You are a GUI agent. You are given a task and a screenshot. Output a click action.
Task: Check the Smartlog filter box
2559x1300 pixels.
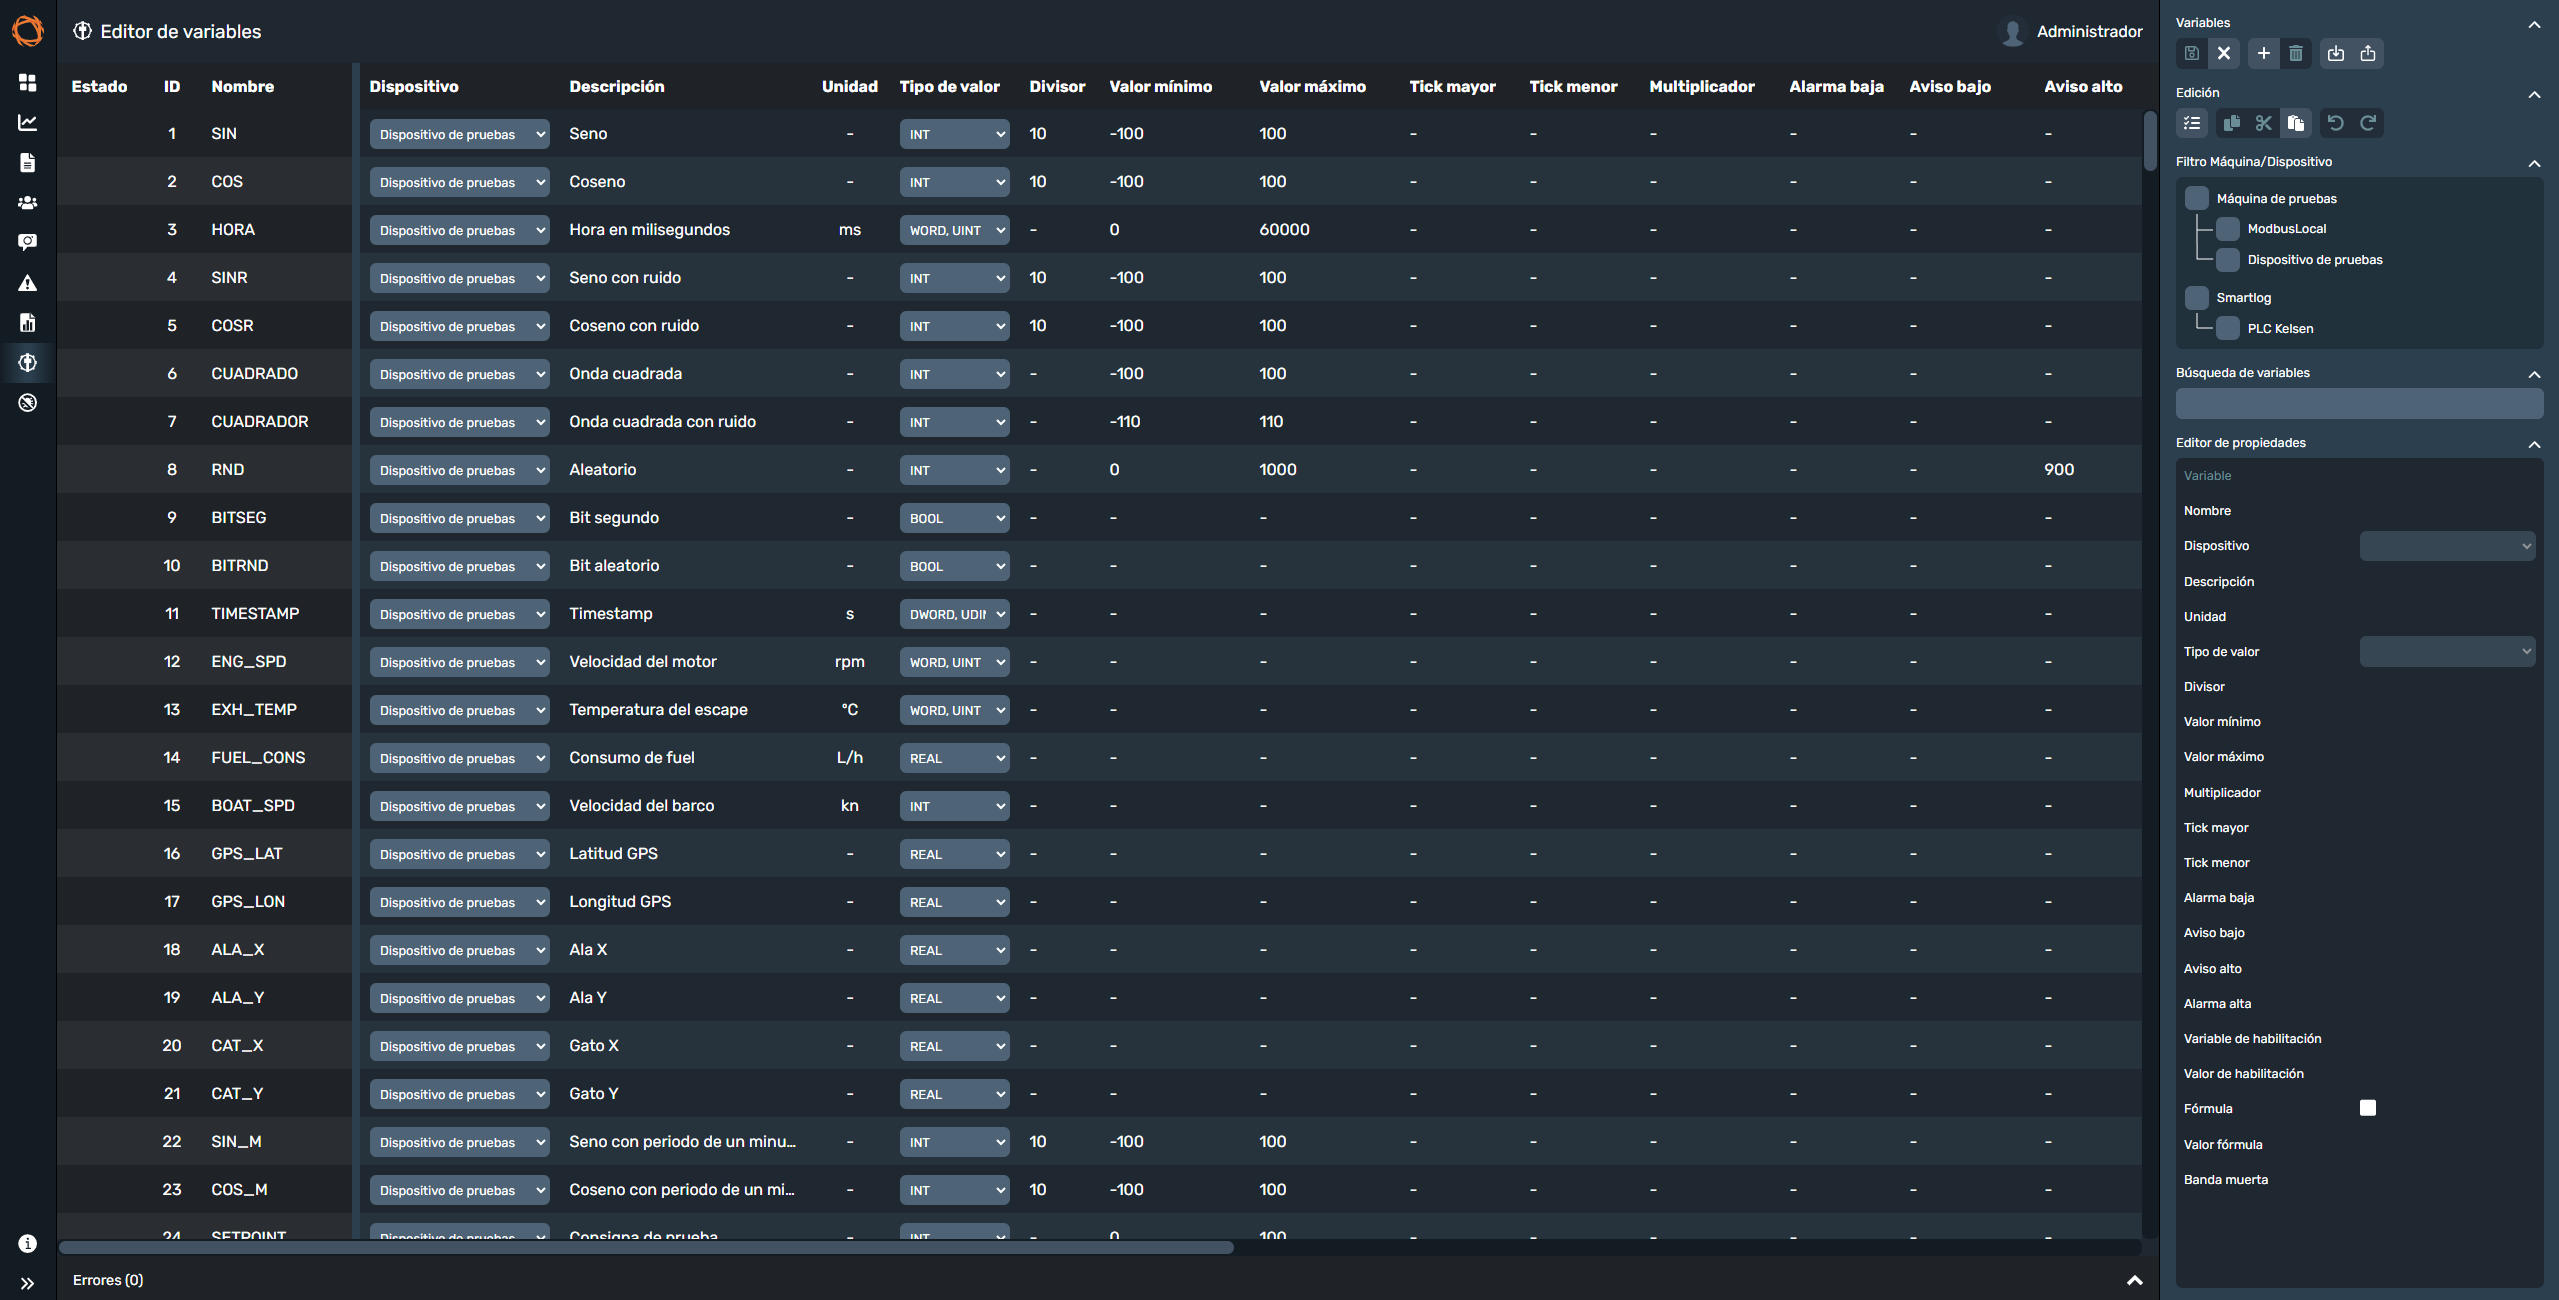(x=2196, y=298)
